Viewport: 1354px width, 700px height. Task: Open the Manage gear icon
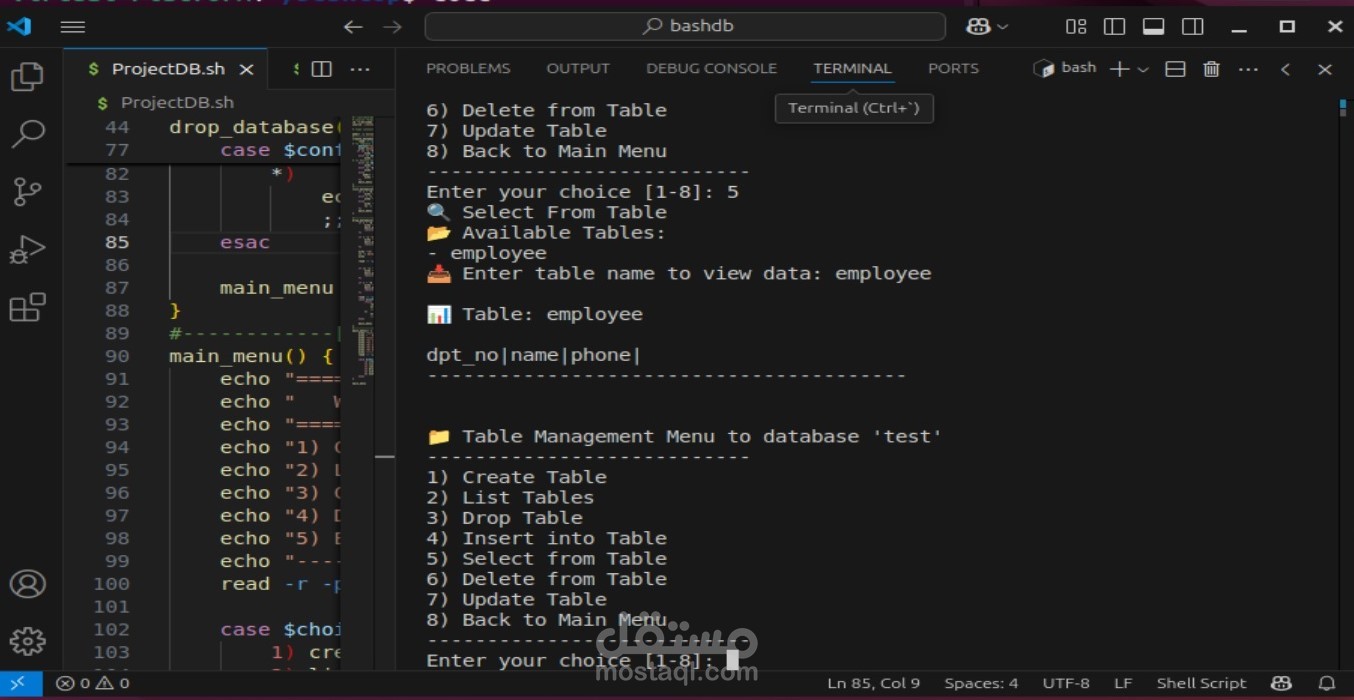[x=27, y=641]
